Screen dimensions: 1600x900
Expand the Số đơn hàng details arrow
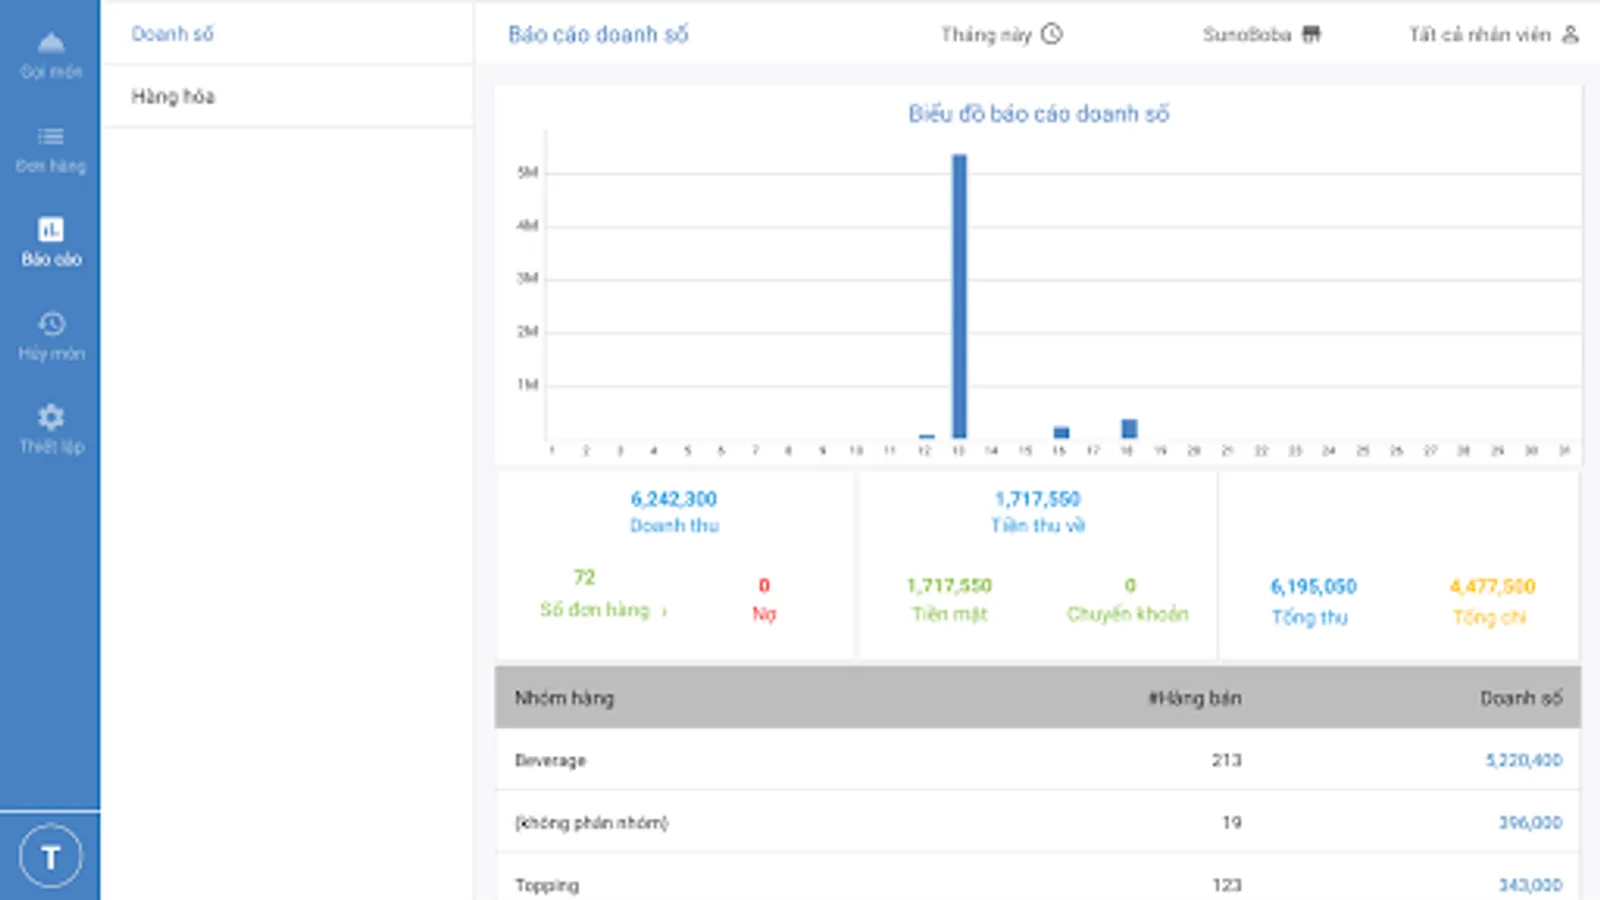click(x=664, y=611)
